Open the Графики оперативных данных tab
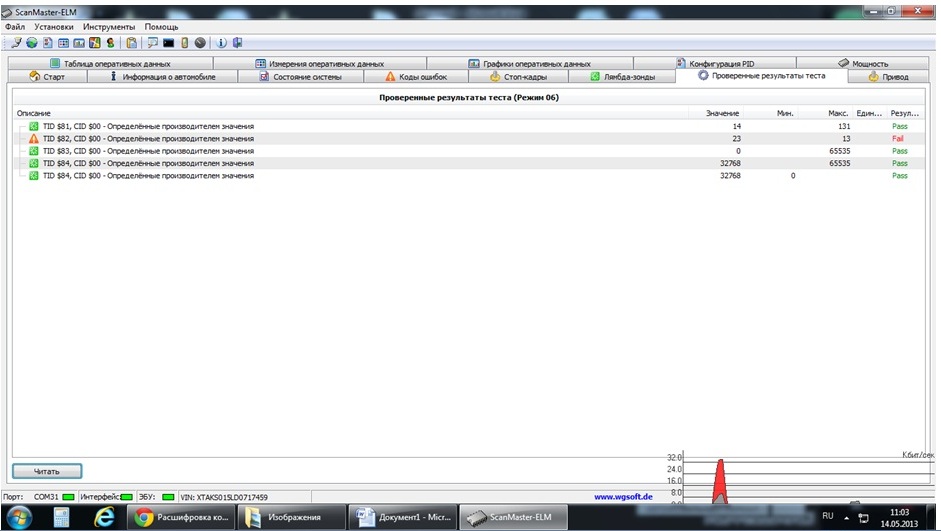Screen dimensions: 941x531 (x=540, y=64)
